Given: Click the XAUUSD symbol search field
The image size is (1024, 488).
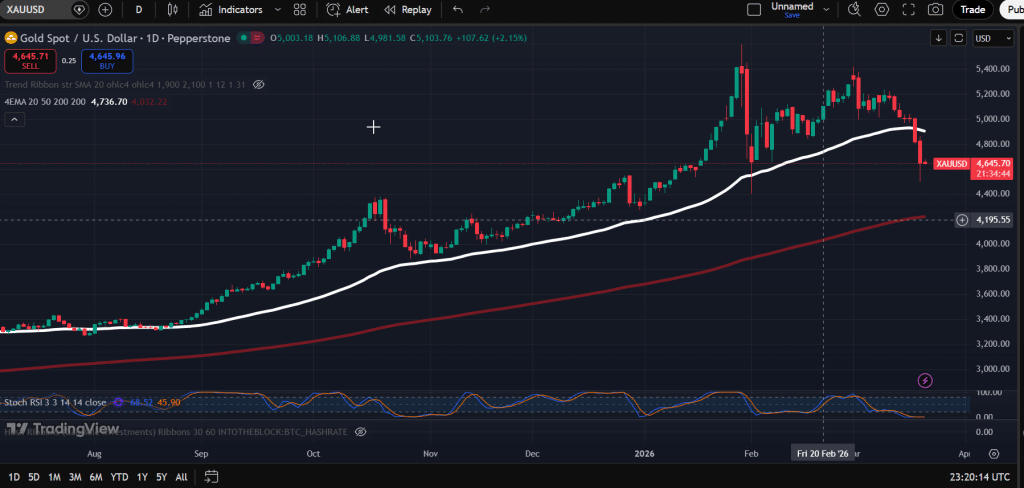Looking at the screenshot, I should (33, 10).
